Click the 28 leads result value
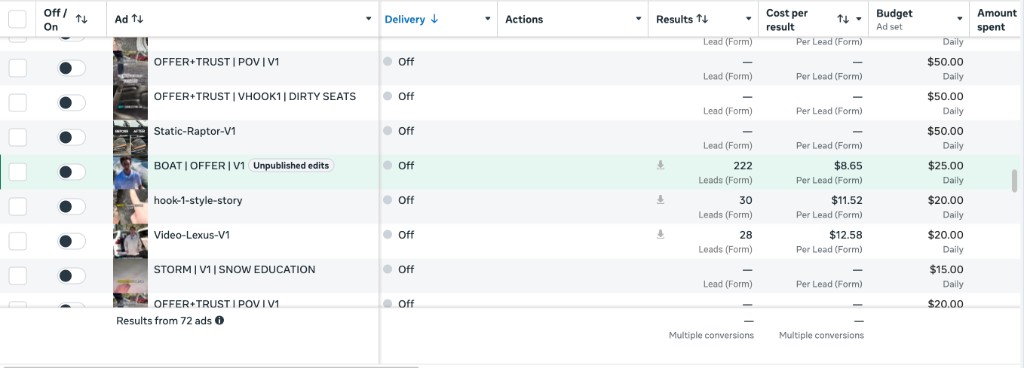1024x368 pixels. tap(746, 235)
